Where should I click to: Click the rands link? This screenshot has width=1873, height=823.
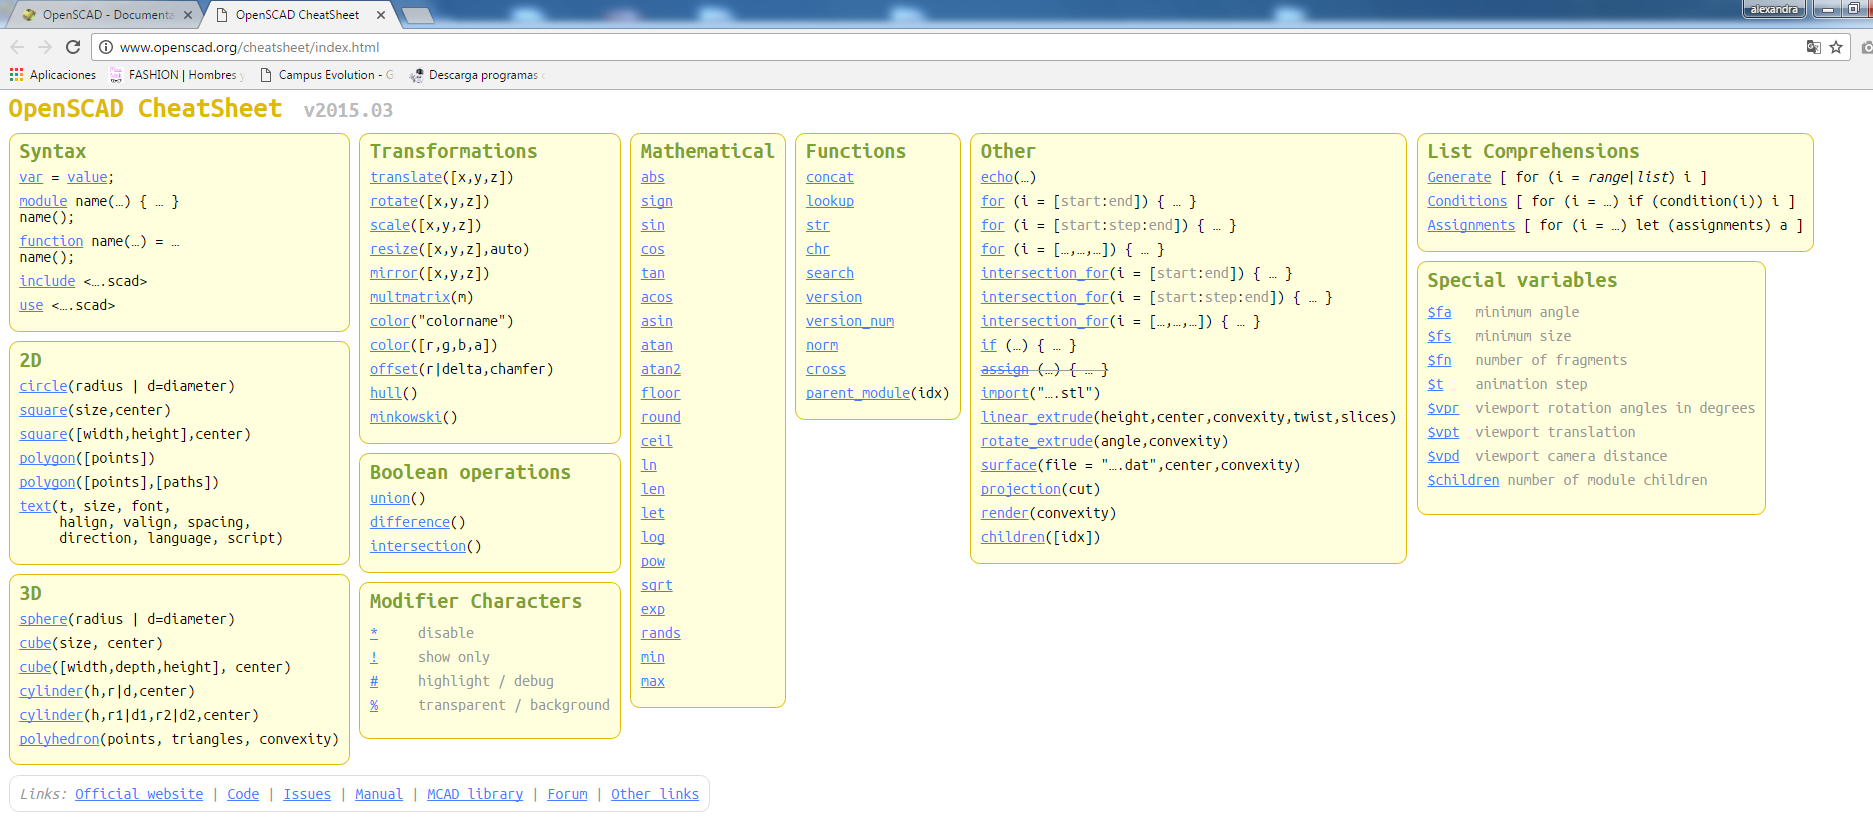point(661,633)
